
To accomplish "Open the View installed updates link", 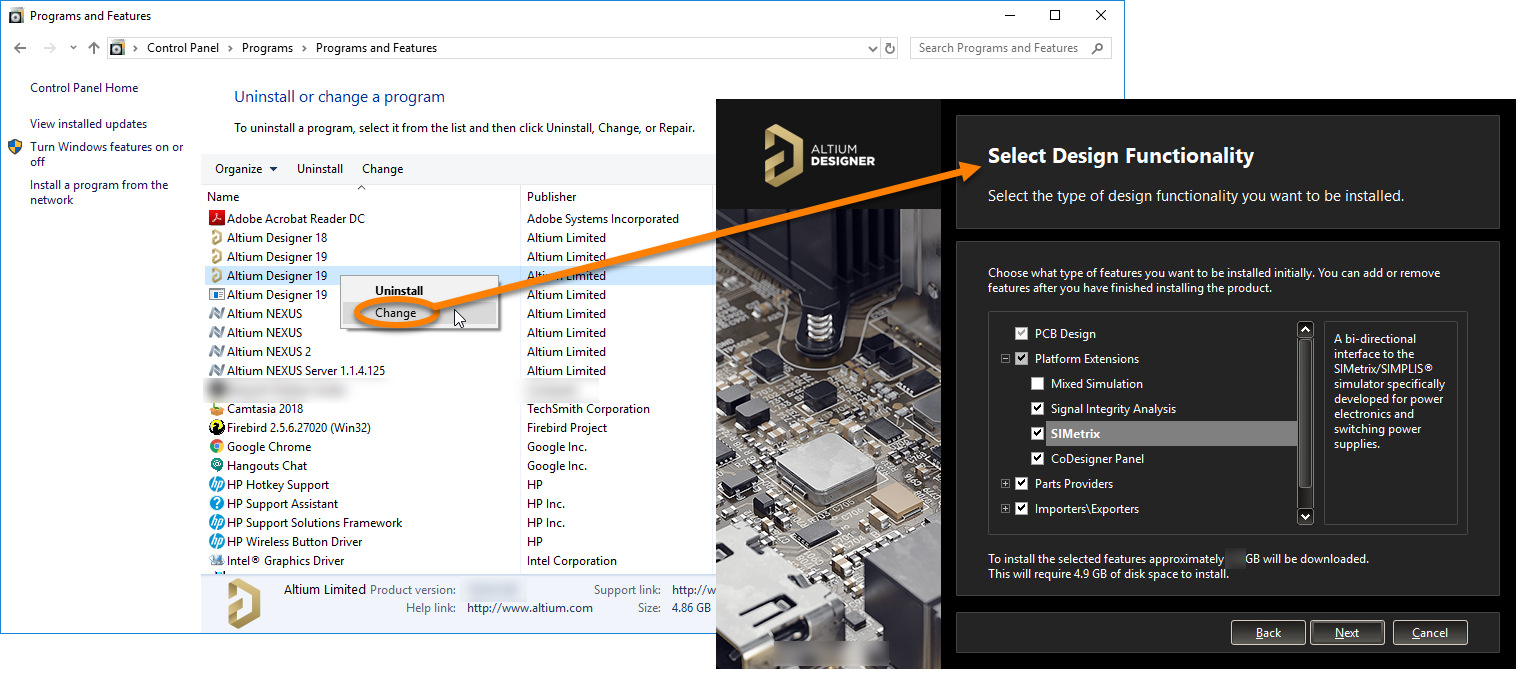I will coord(88,124).
